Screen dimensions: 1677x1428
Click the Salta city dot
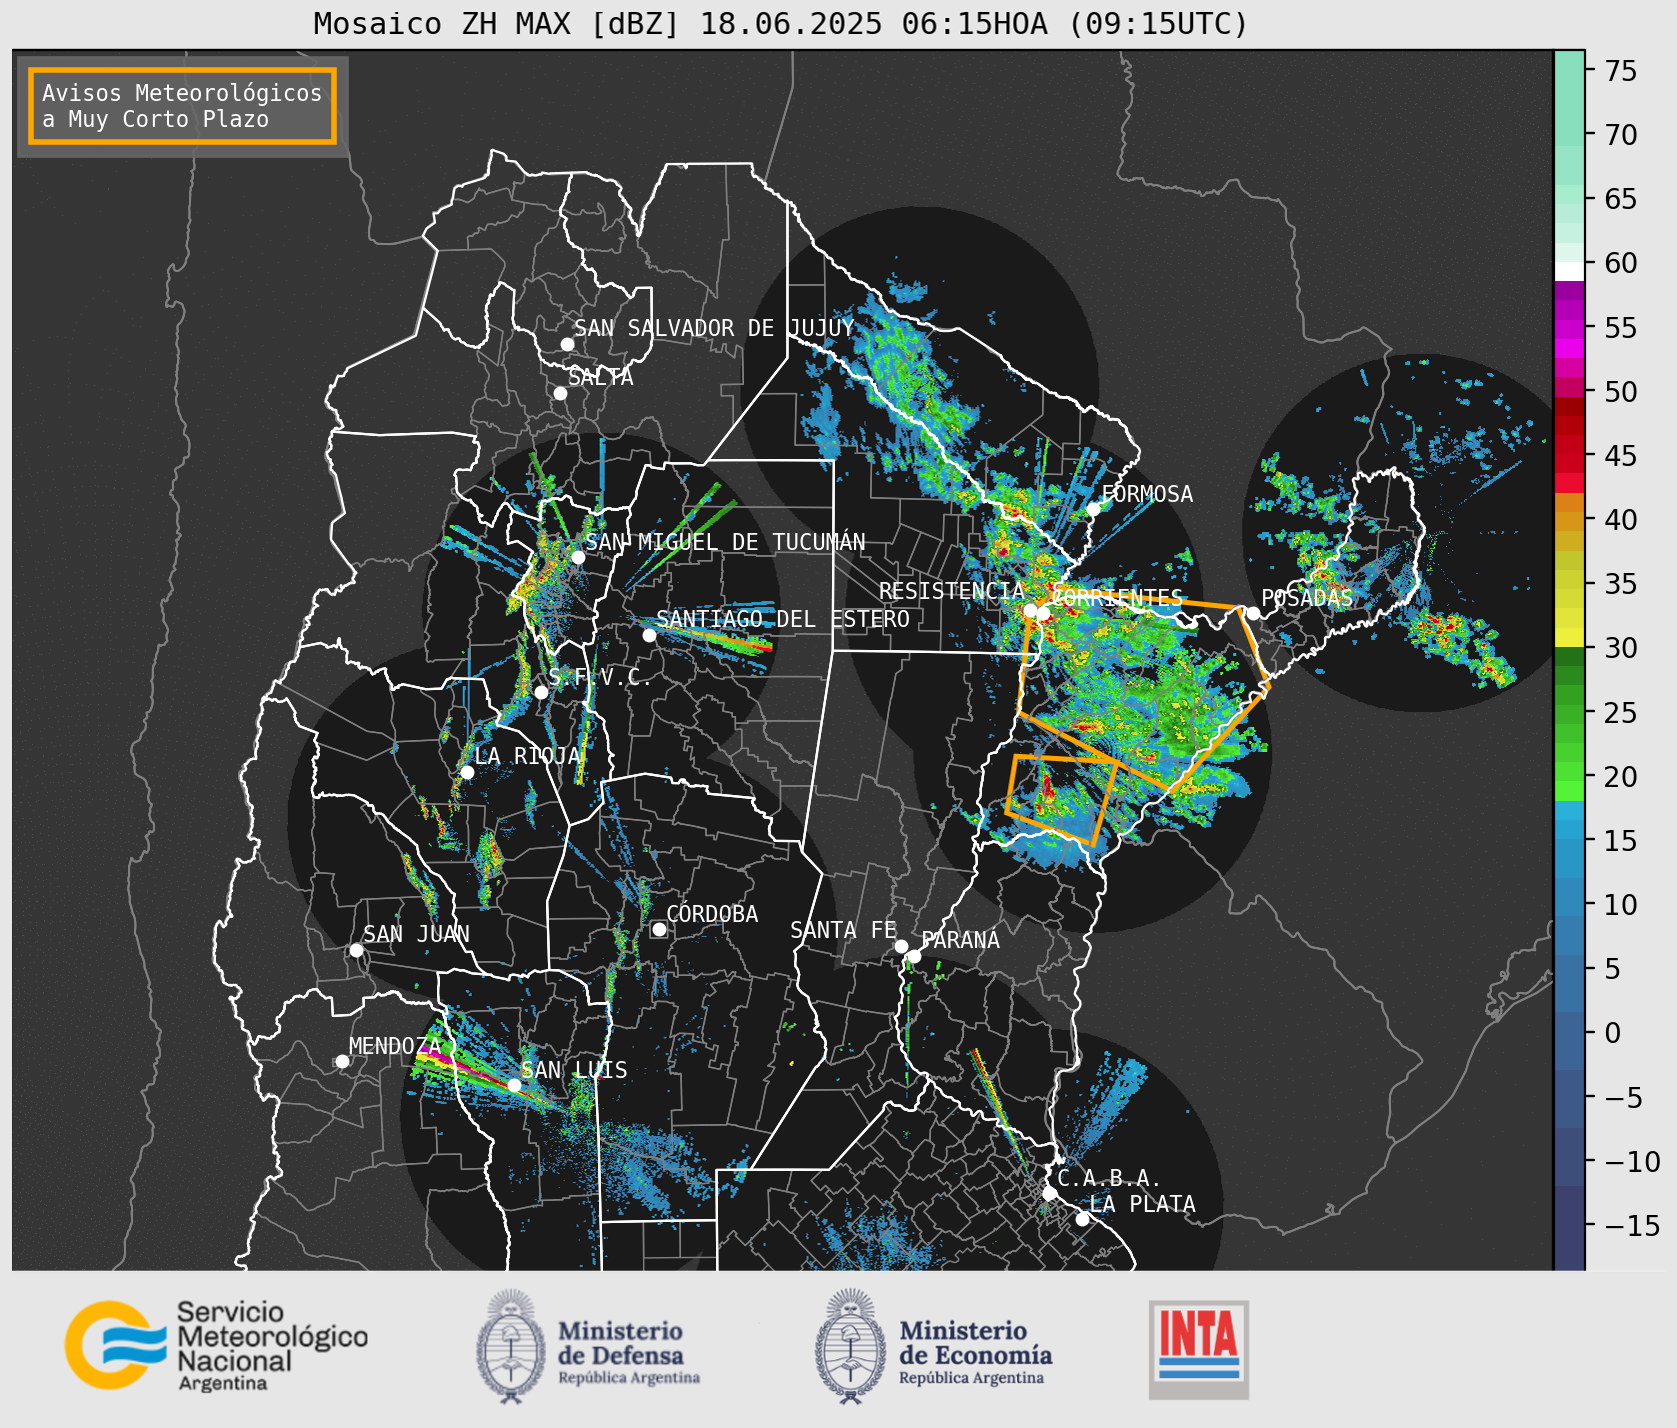point(560,393)
